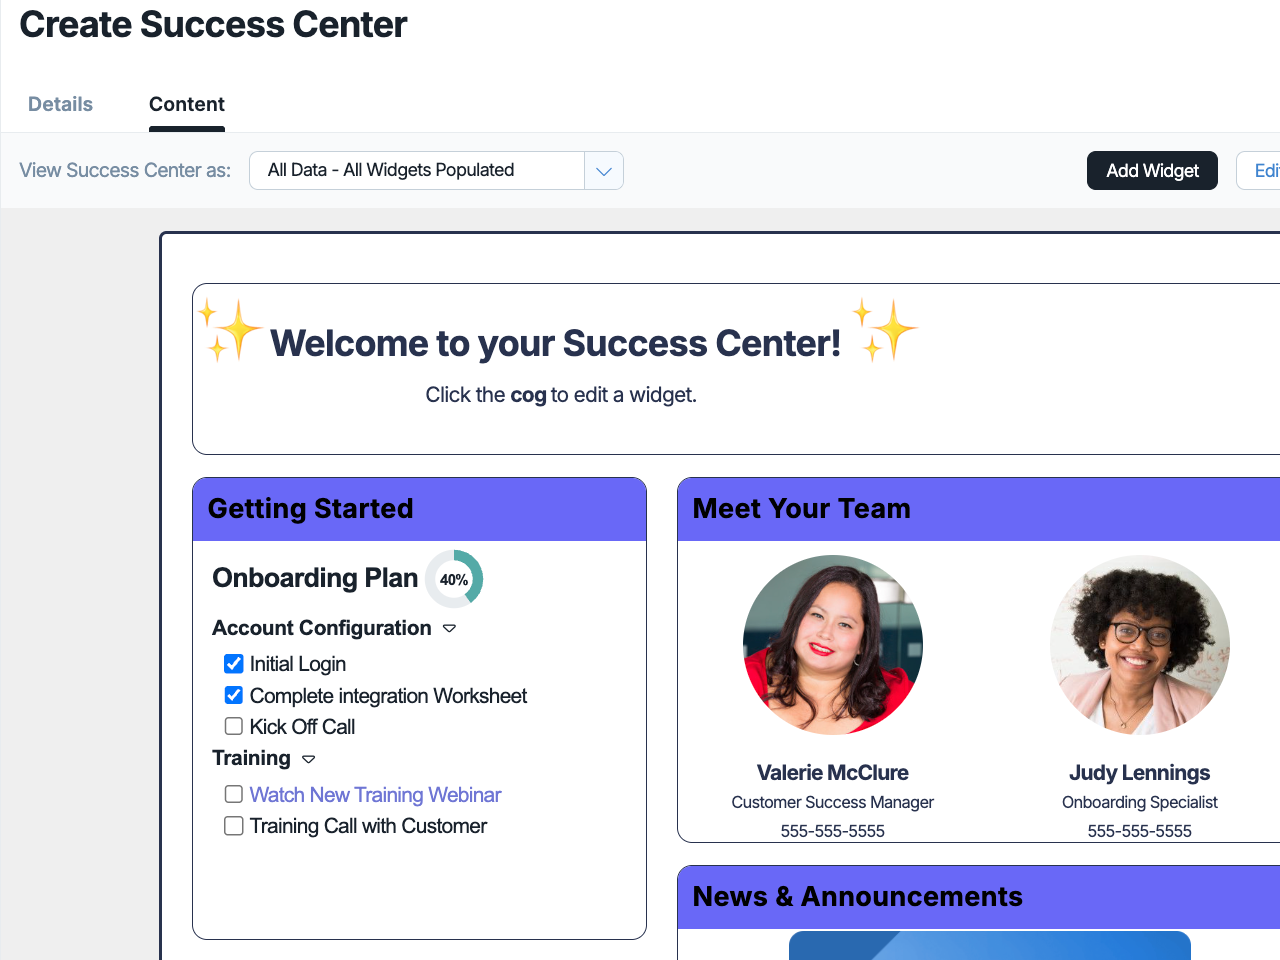Check the Kick Off Call checkbox
Image resolution: width=1280 pixels, height=960 pixels.
coord(234,726)
